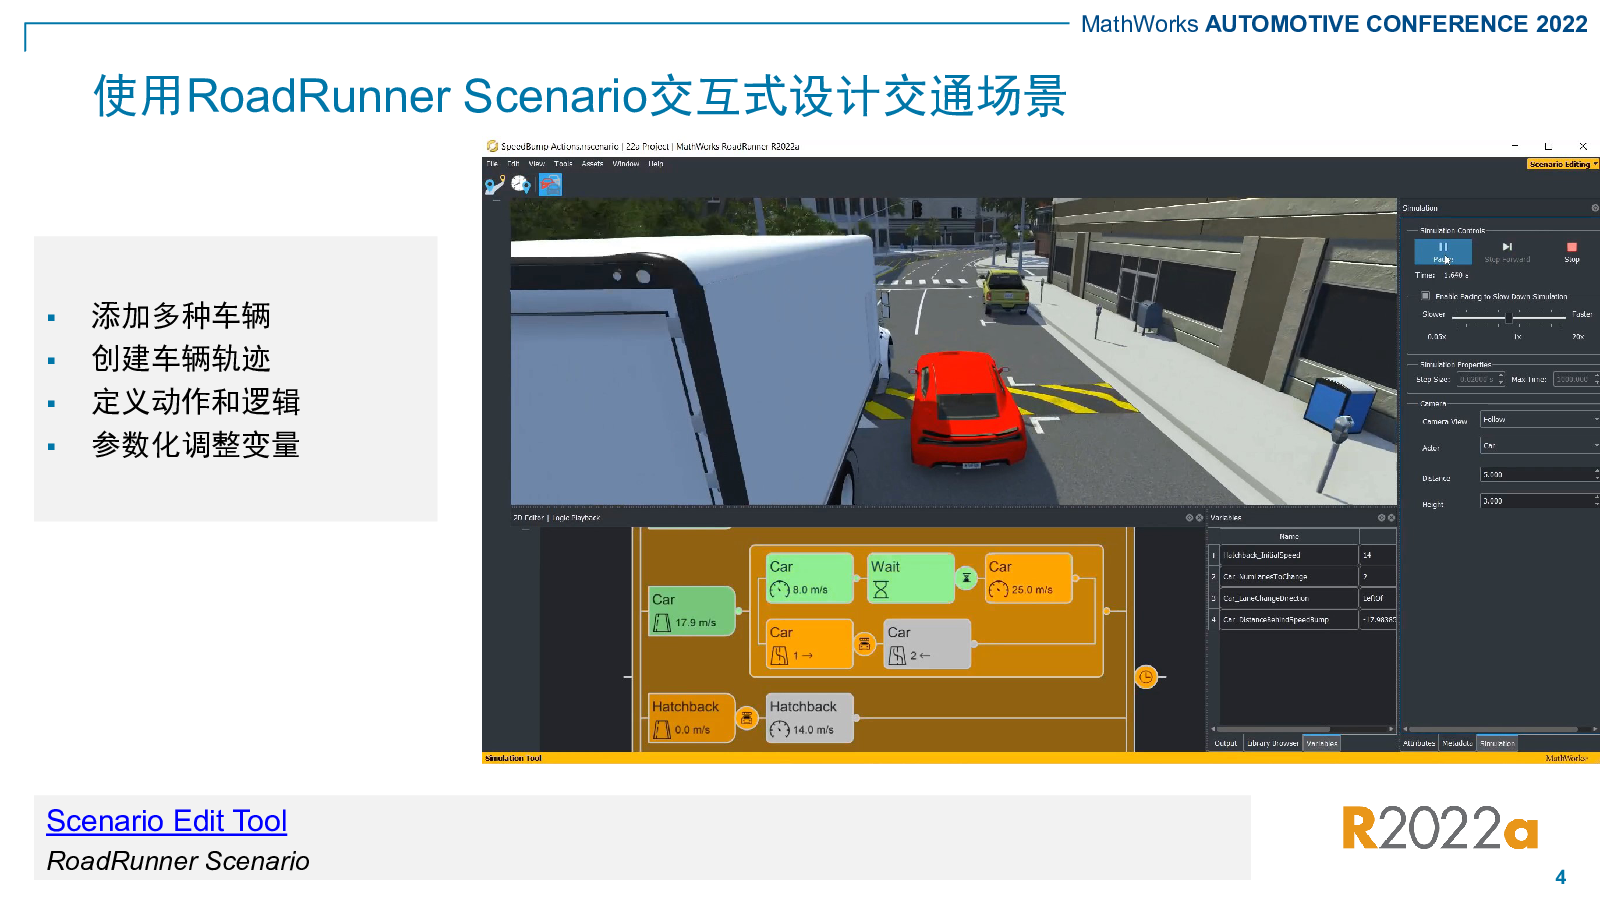Switch to the Metadata tab
Screen dimensions: 1600x900
click(1457, 743)
